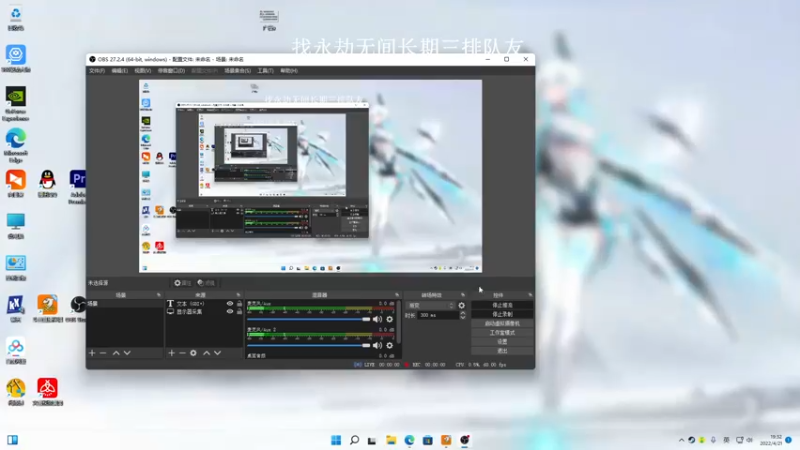Open File Explorer from taskbar
The image size is (800, 450).
pyautogui.click(x=391, y=440)
